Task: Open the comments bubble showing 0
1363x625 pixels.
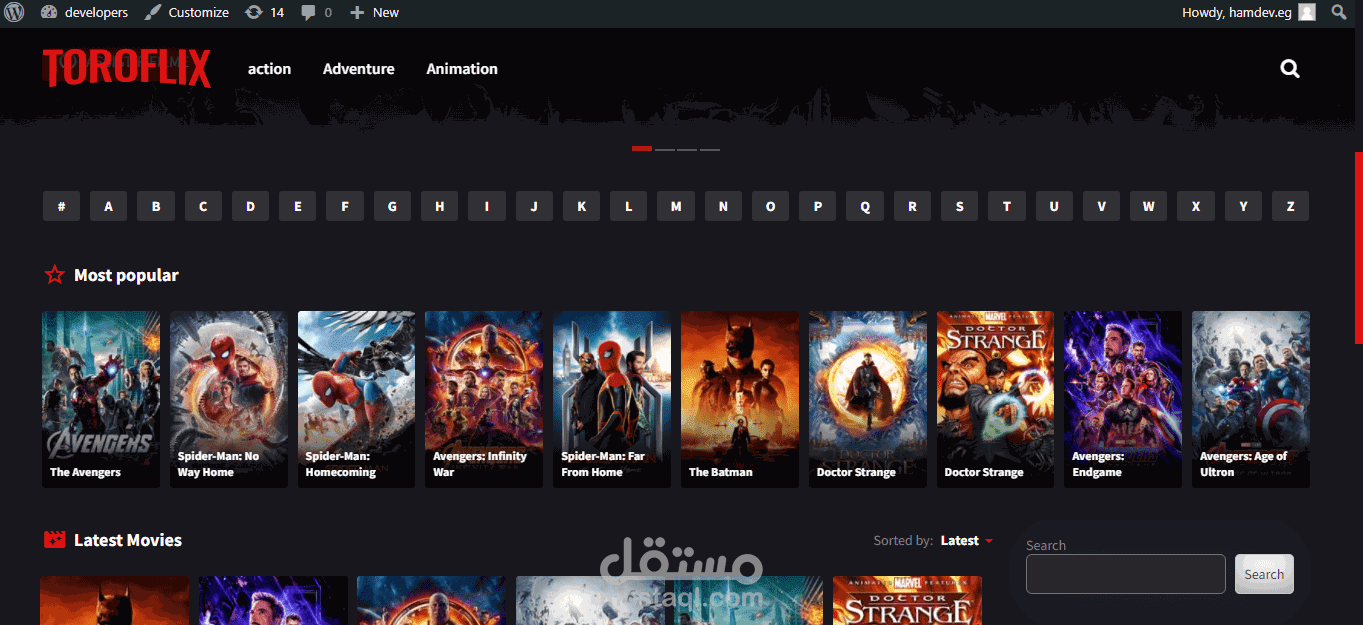Action: click(x=316, y=12)
